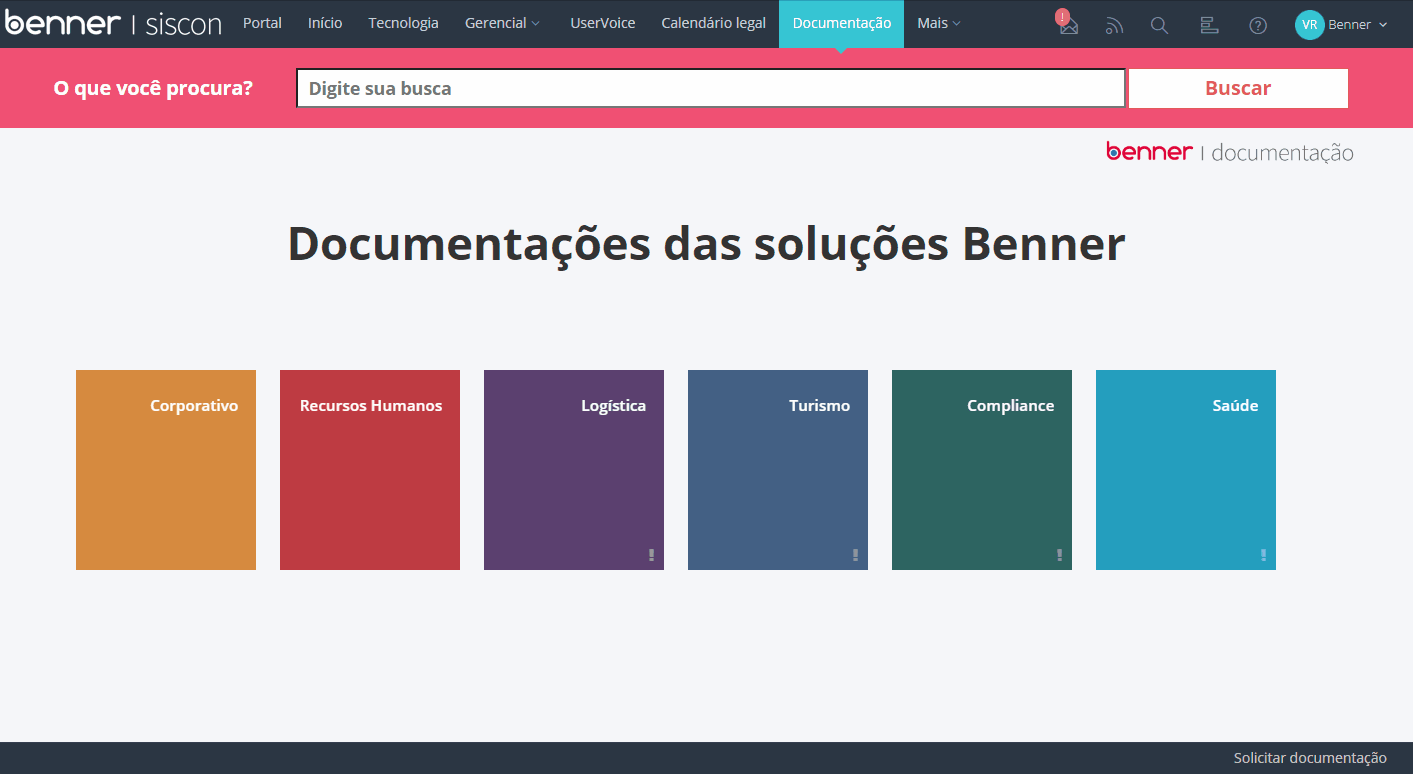This screenshot has height=774, width=1413.
Task: Open the Tecnologia menu item
Action: click(403, 23)
